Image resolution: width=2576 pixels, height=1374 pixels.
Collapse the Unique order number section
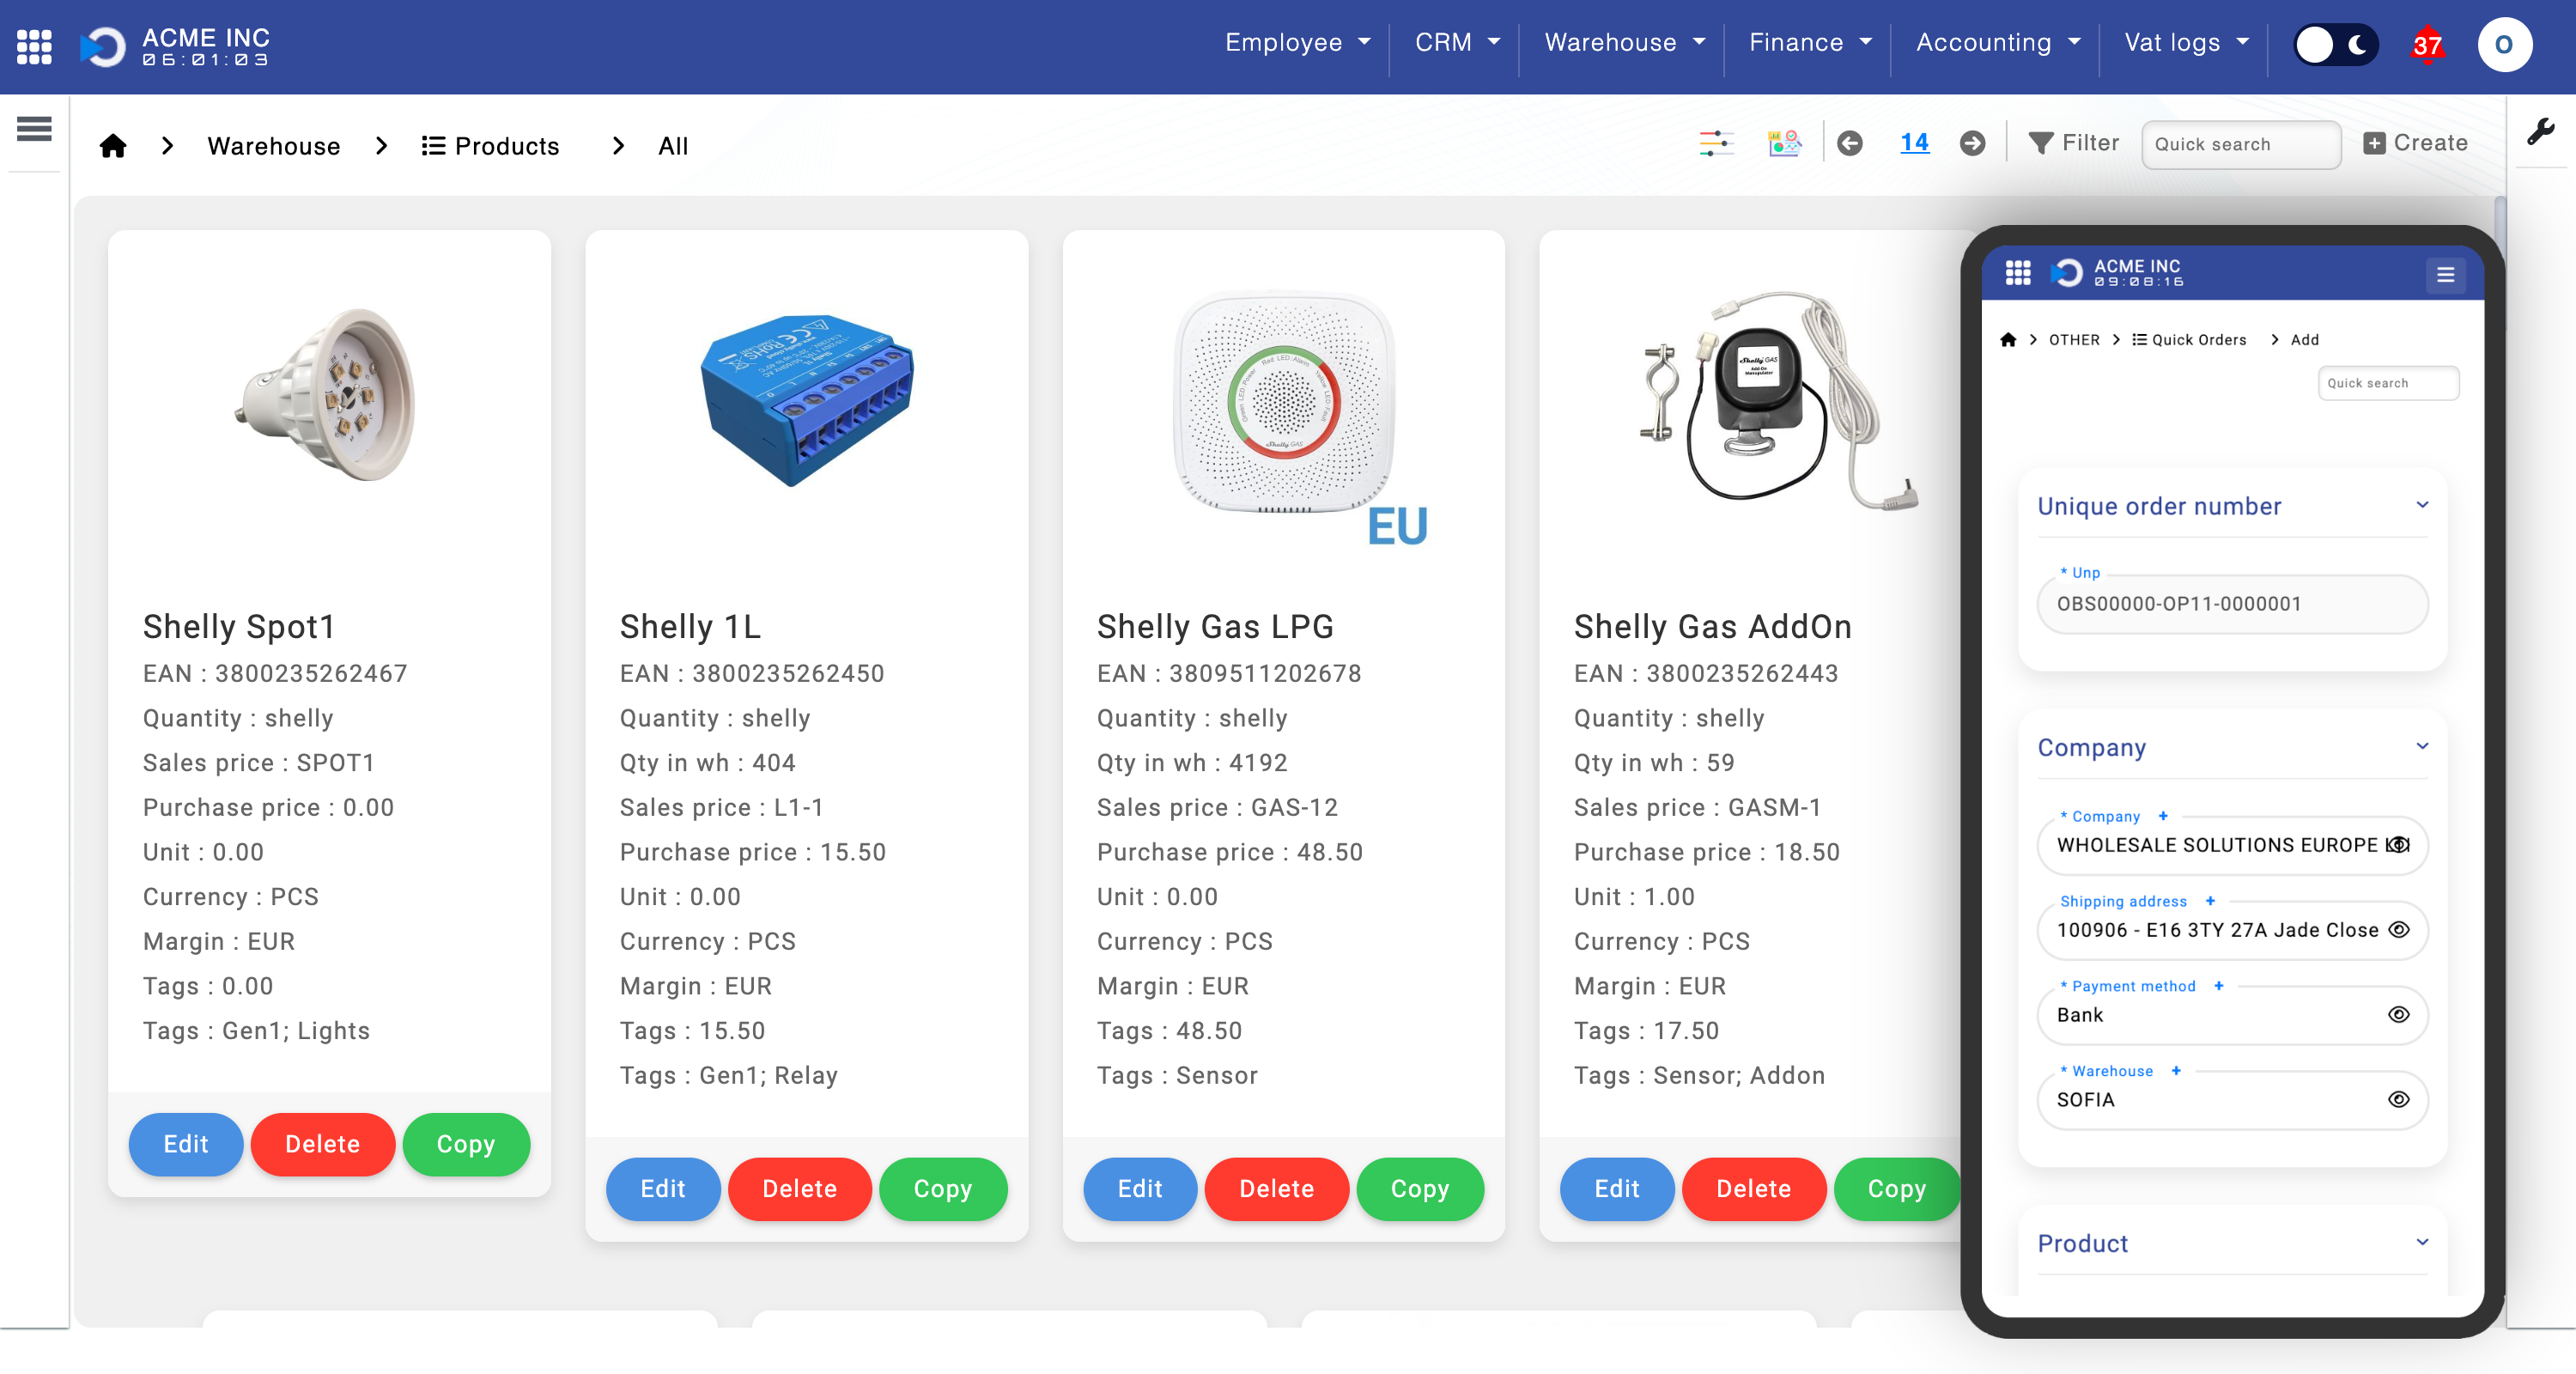[2421, 505]
